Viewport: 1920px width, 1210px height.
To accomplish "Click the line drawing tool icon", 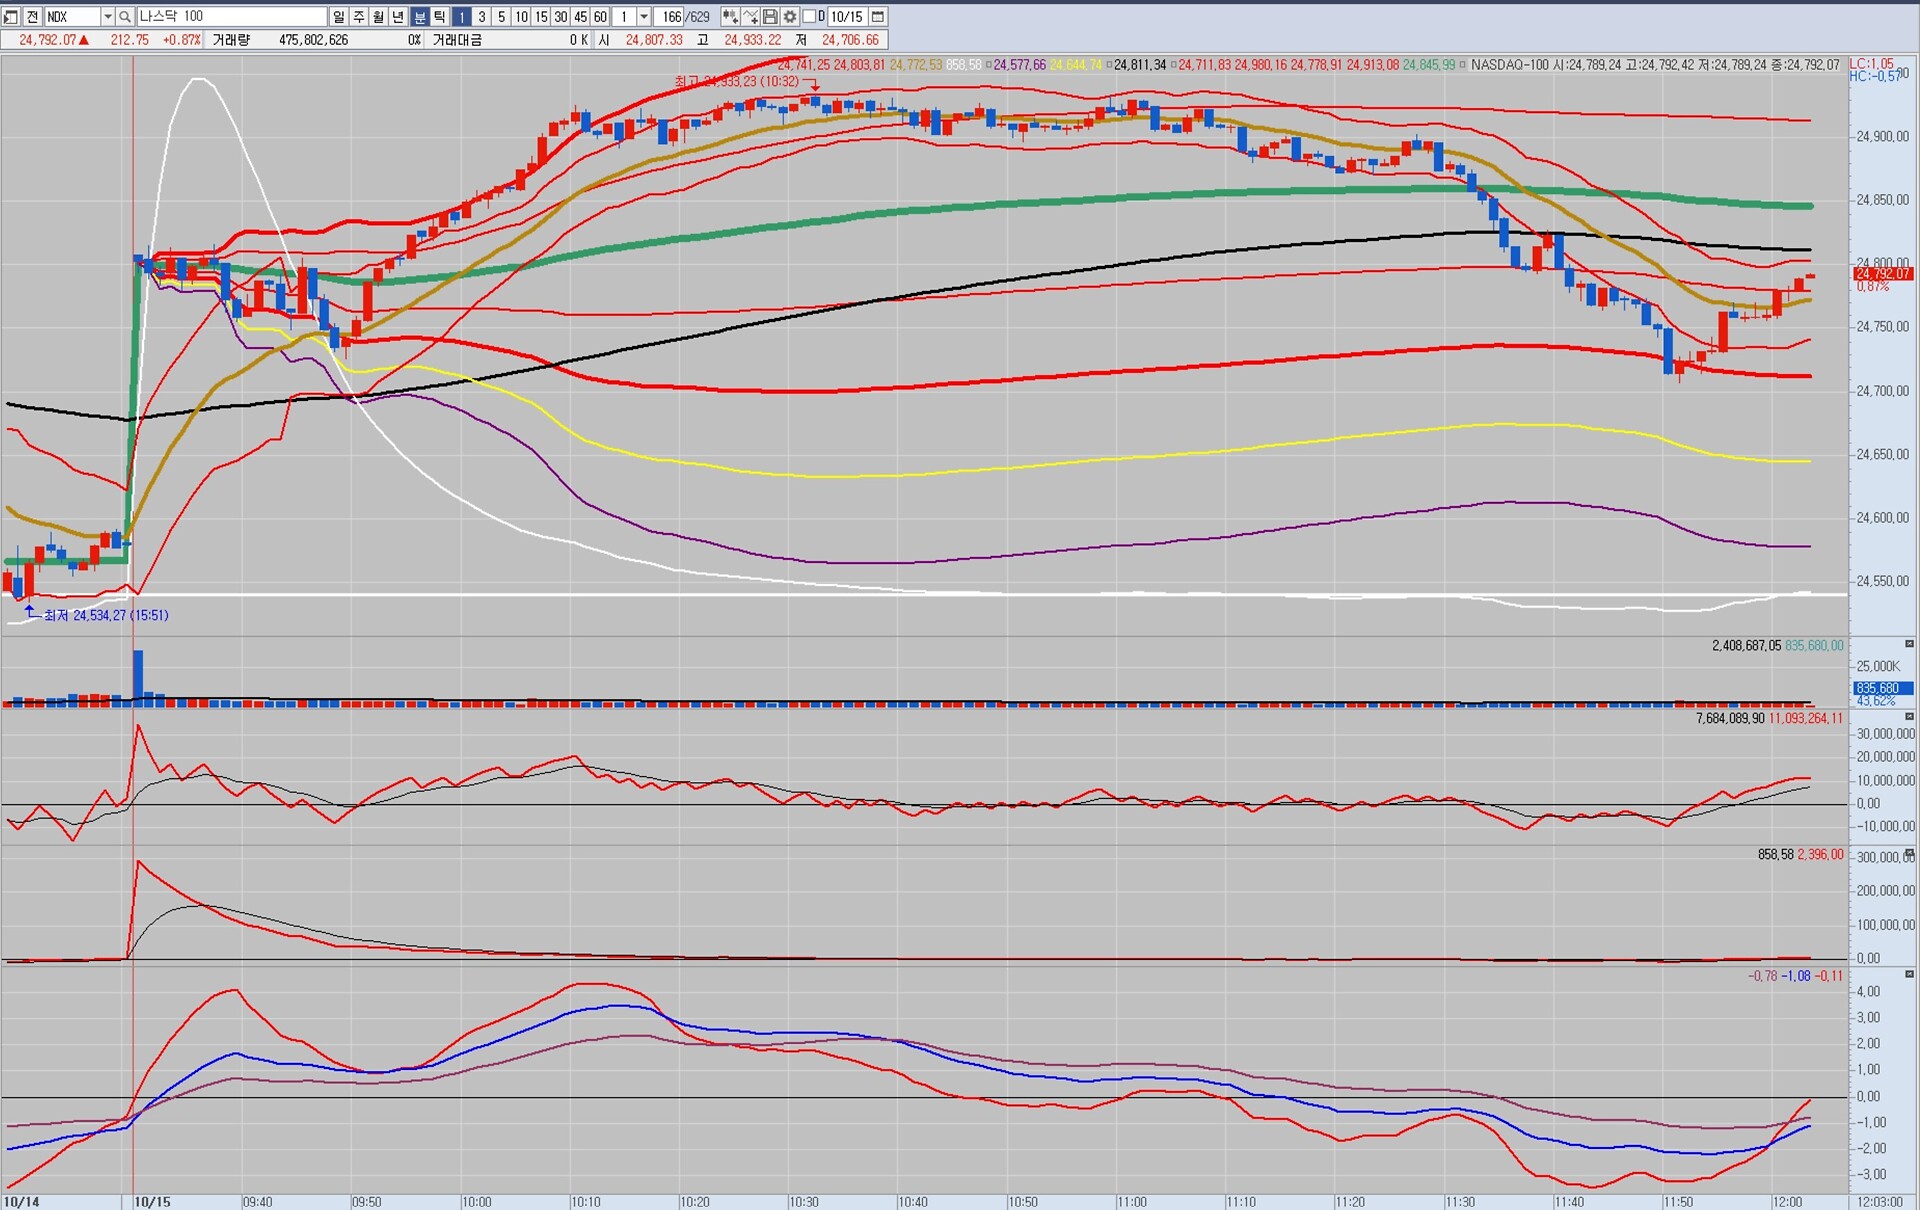I will click(x=750, y=17).
